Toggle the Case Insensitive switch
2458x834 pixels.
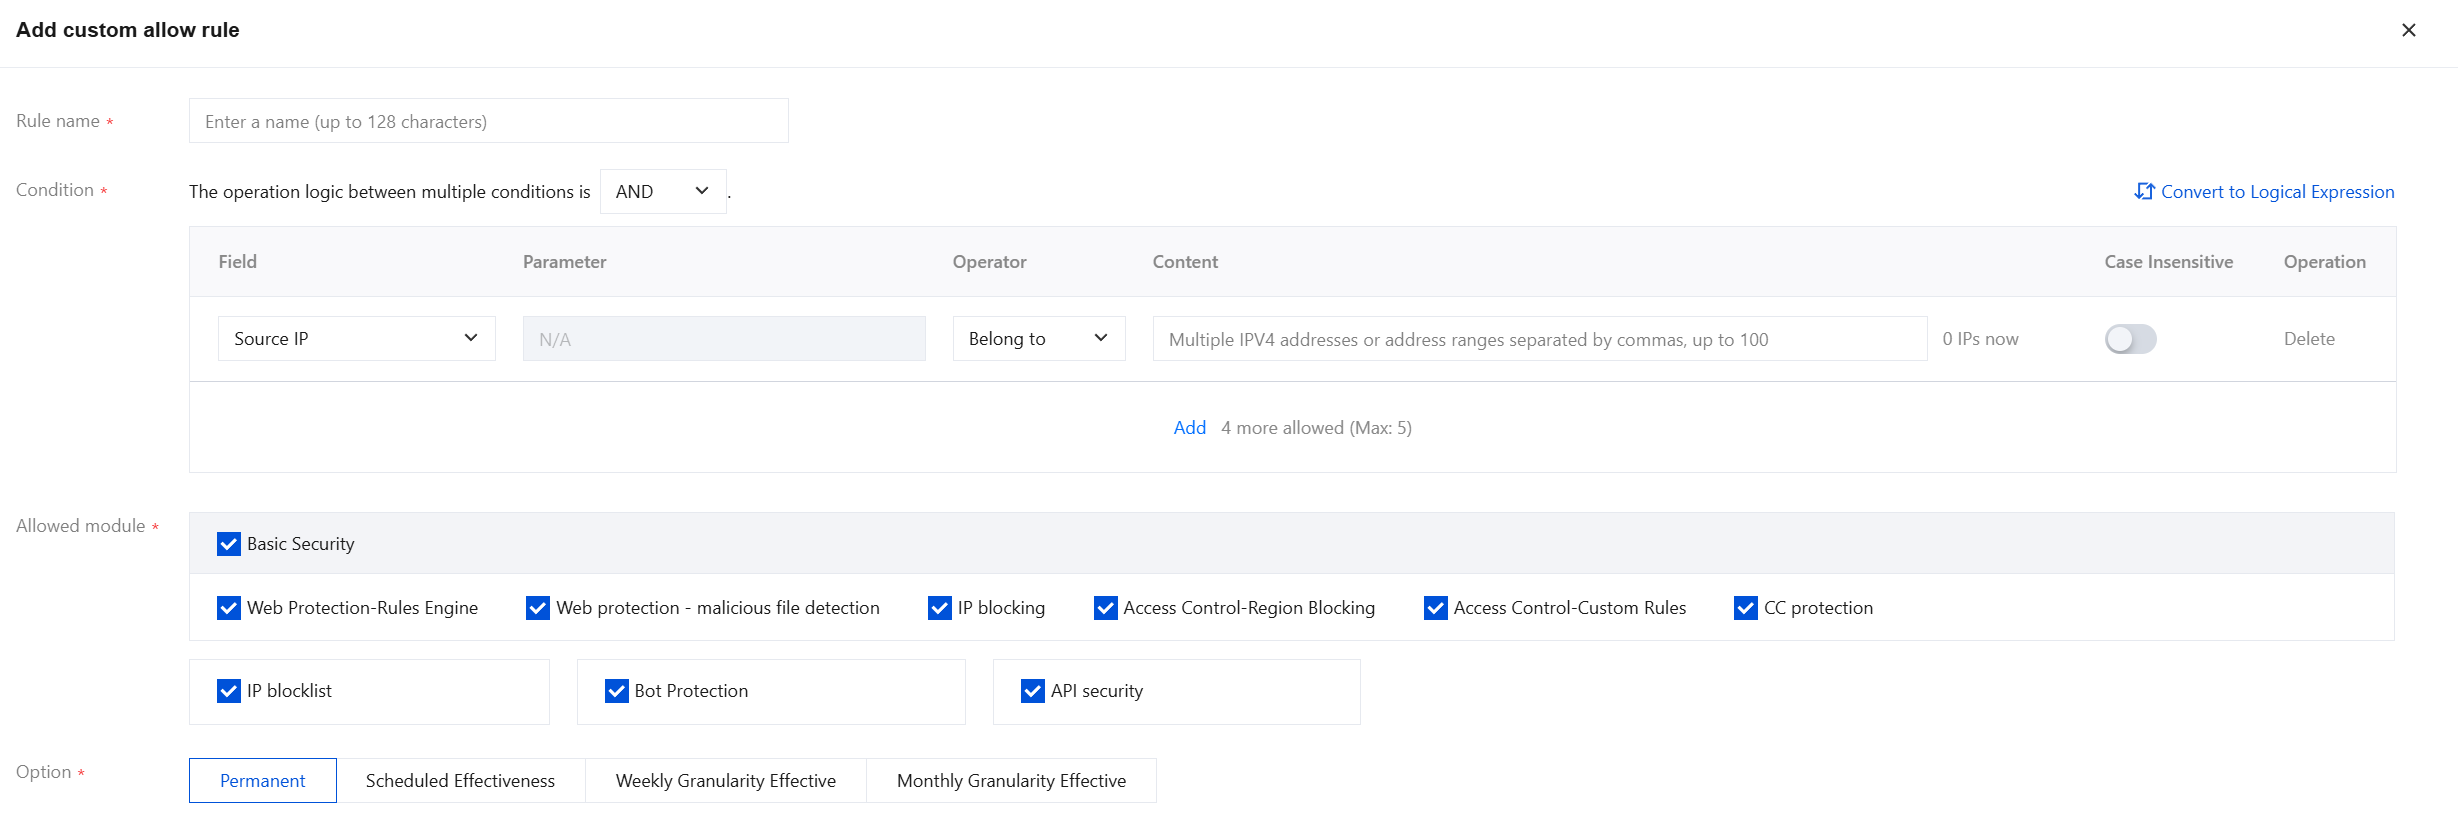point(2130,339)
